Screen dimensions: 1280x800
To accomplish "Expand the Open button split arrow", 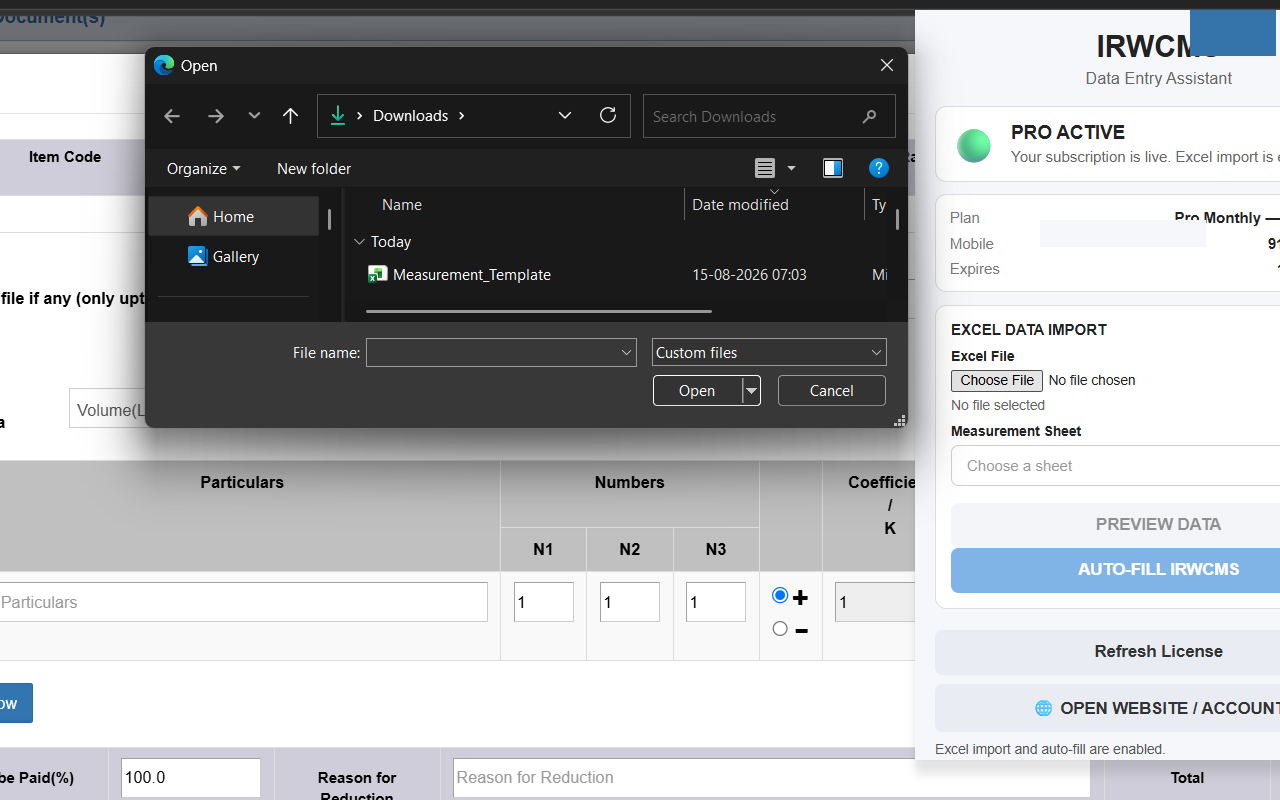I will pyautogui.click(x=751, y=391).
